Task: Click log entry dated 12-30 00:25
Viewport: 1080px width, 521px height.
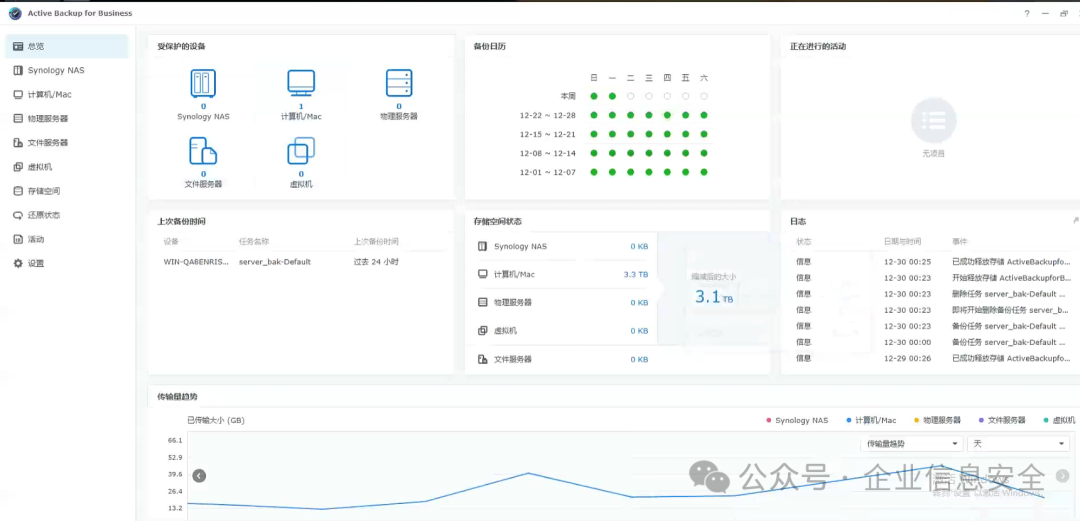Action: pyautogui.click(x=933, y=262)
